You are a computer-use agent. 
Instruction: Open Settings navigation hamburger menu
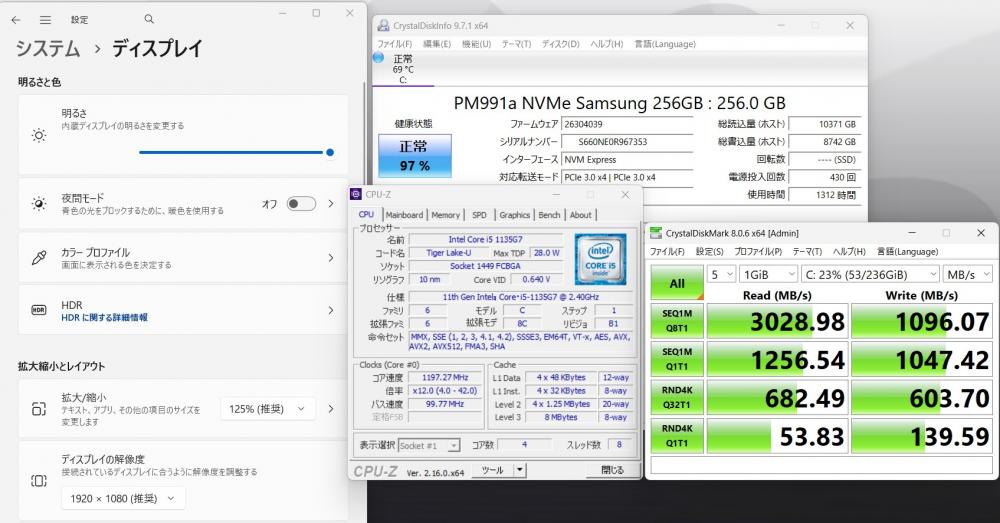click(x=45, y=20)
